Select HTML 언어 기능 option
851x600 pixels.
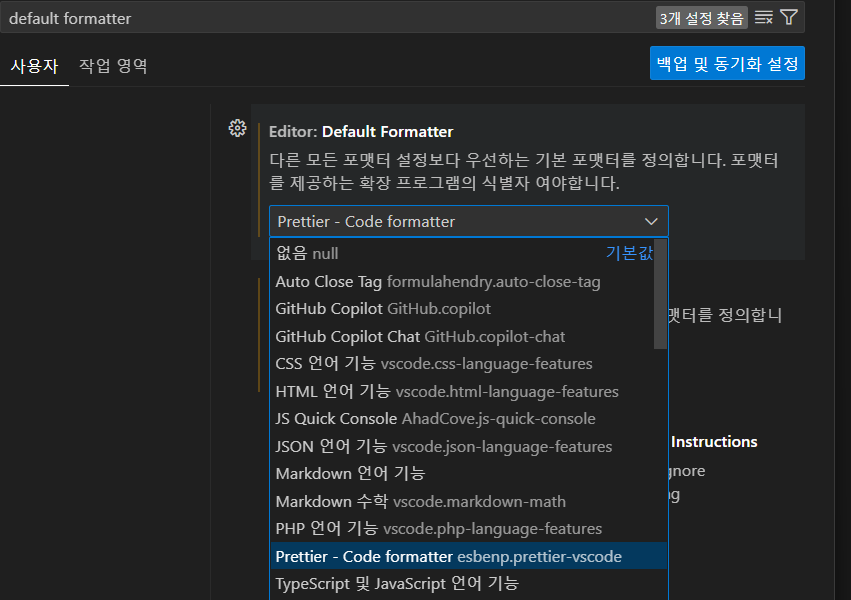tap(469, 391)
